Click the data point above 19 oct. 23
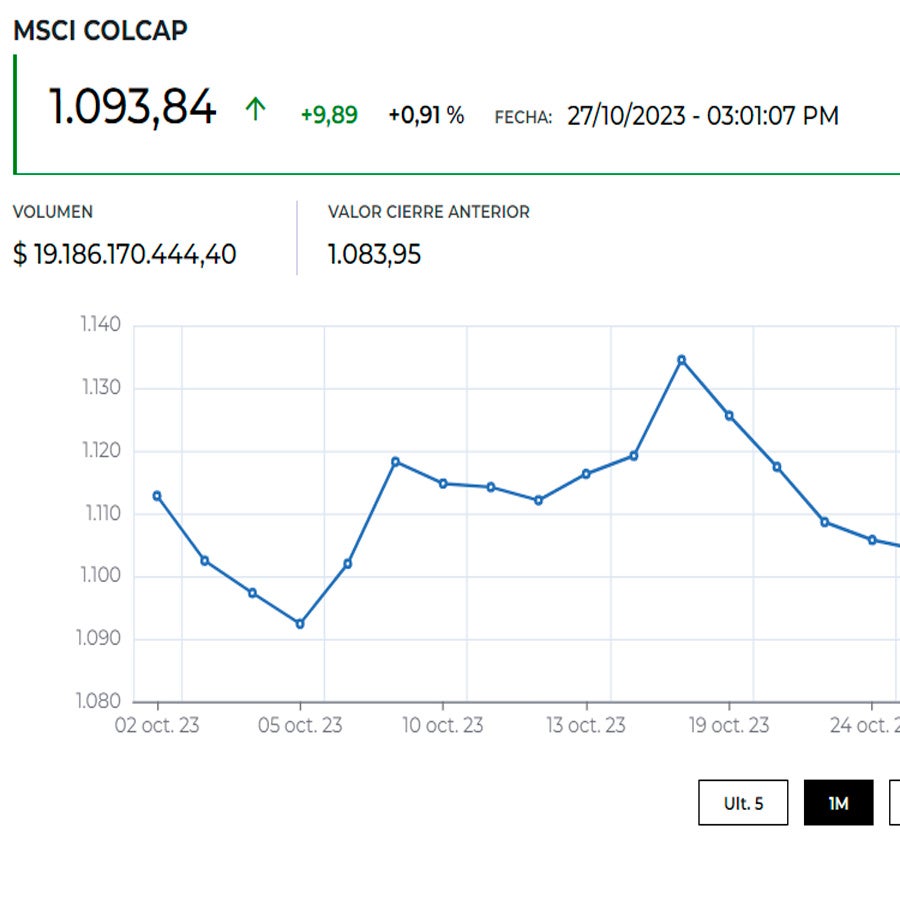 tap(729, 415)
